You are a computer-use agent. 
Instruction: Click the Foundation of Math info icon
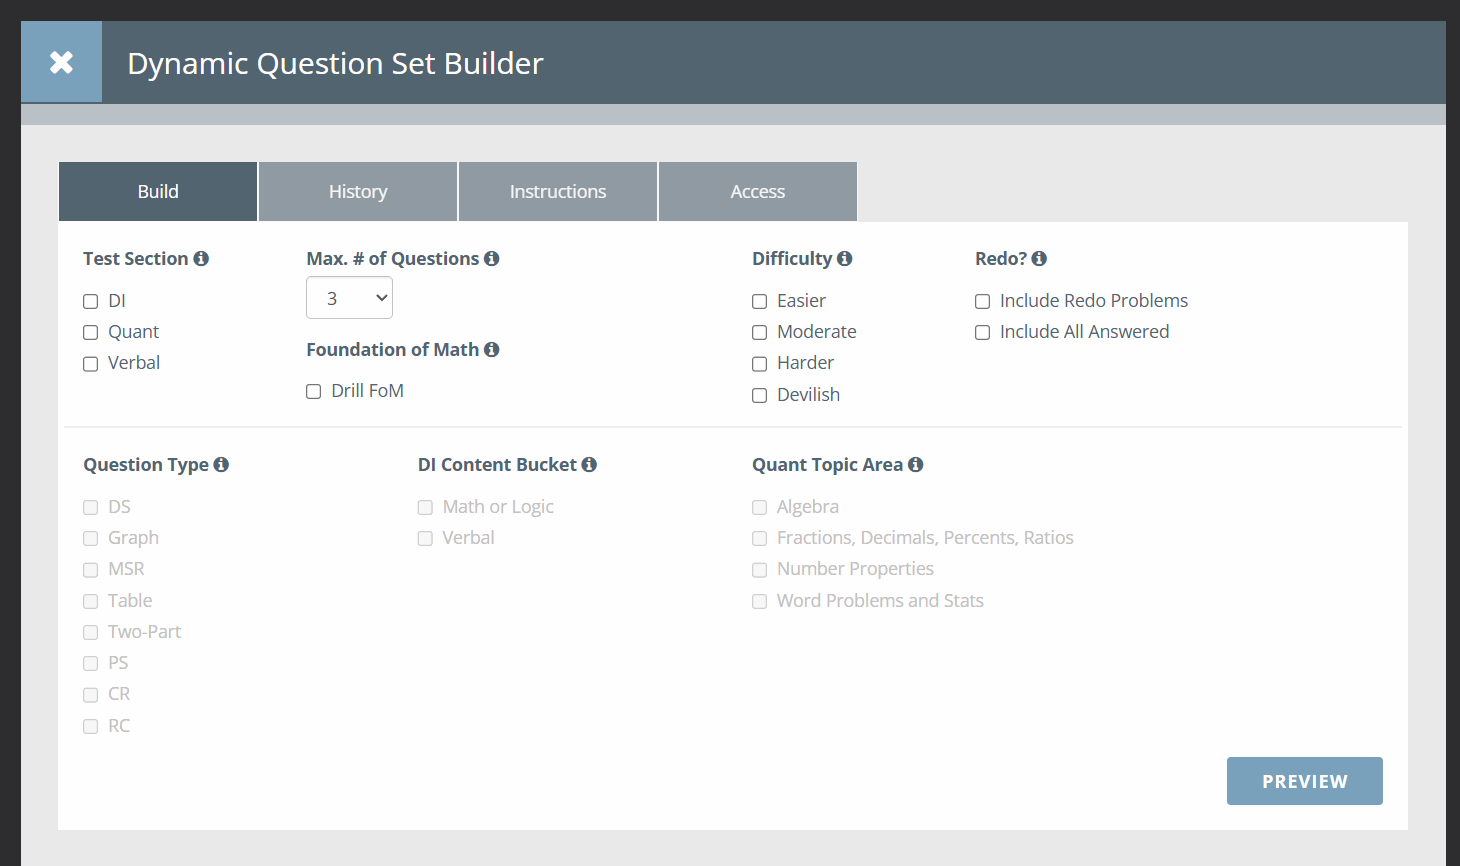tap(491, 349)
